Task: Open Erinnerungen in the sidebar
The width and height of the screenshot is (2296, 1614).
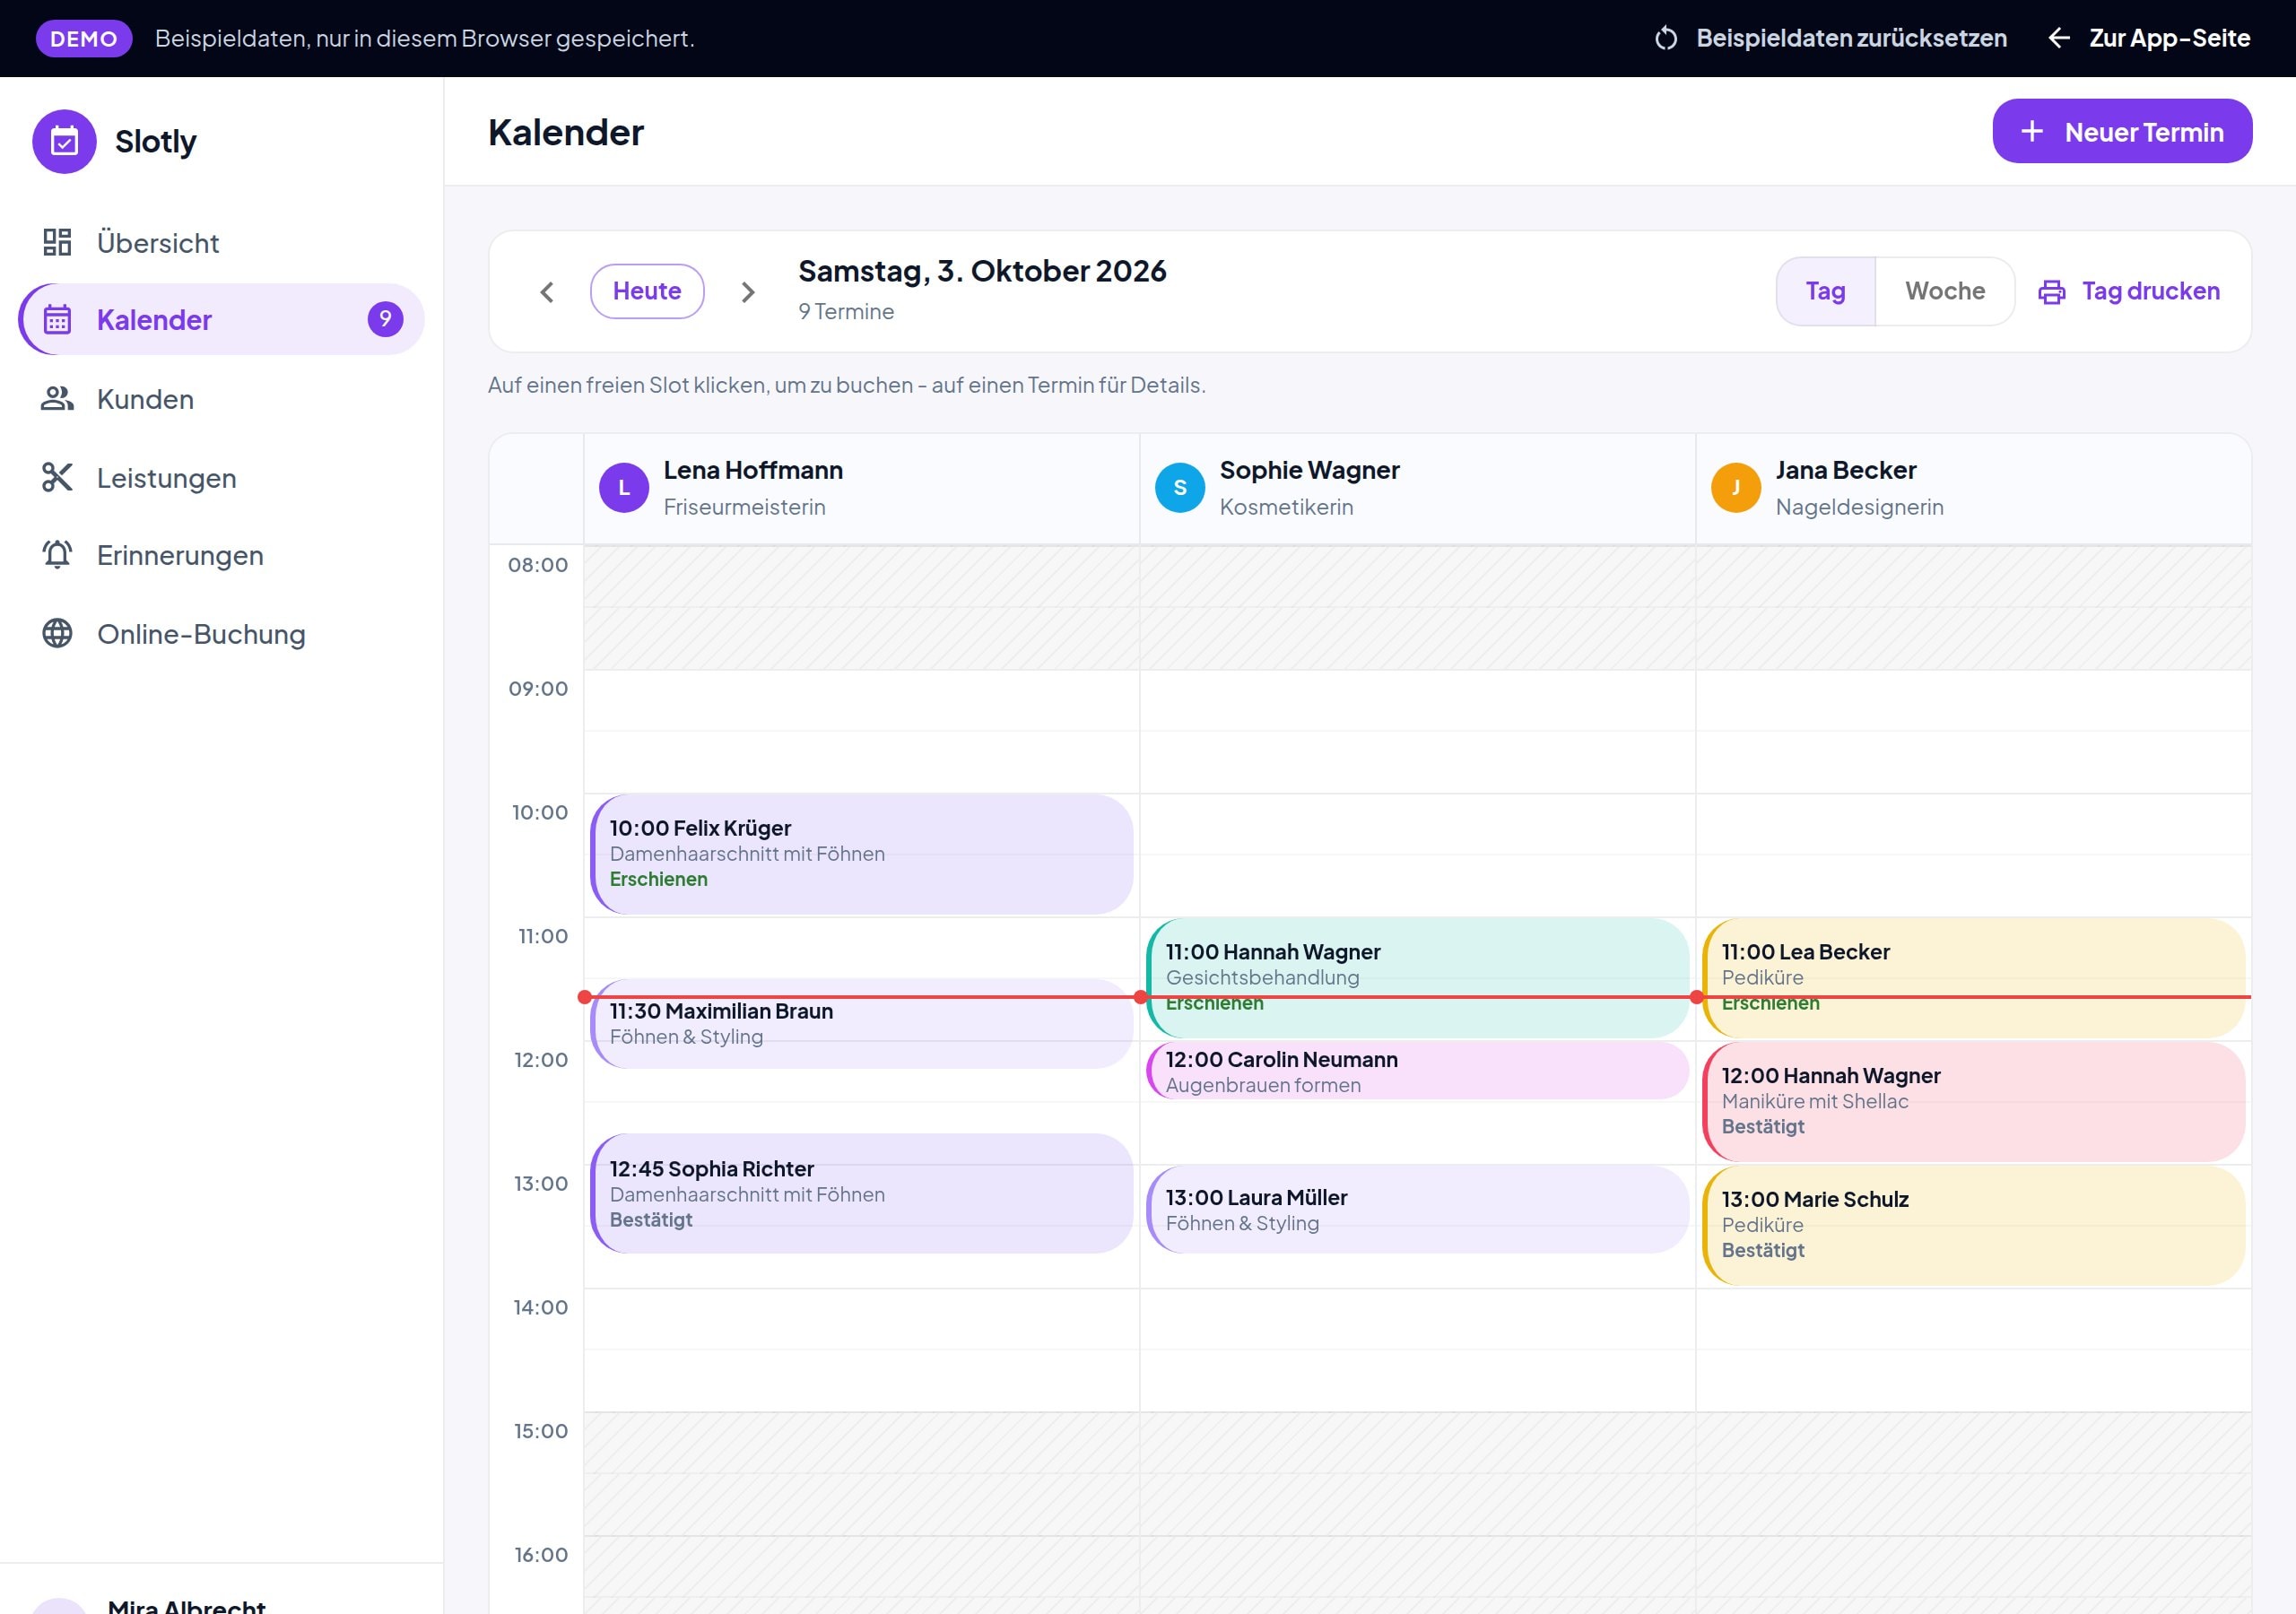Action: (x=221, y=554)
